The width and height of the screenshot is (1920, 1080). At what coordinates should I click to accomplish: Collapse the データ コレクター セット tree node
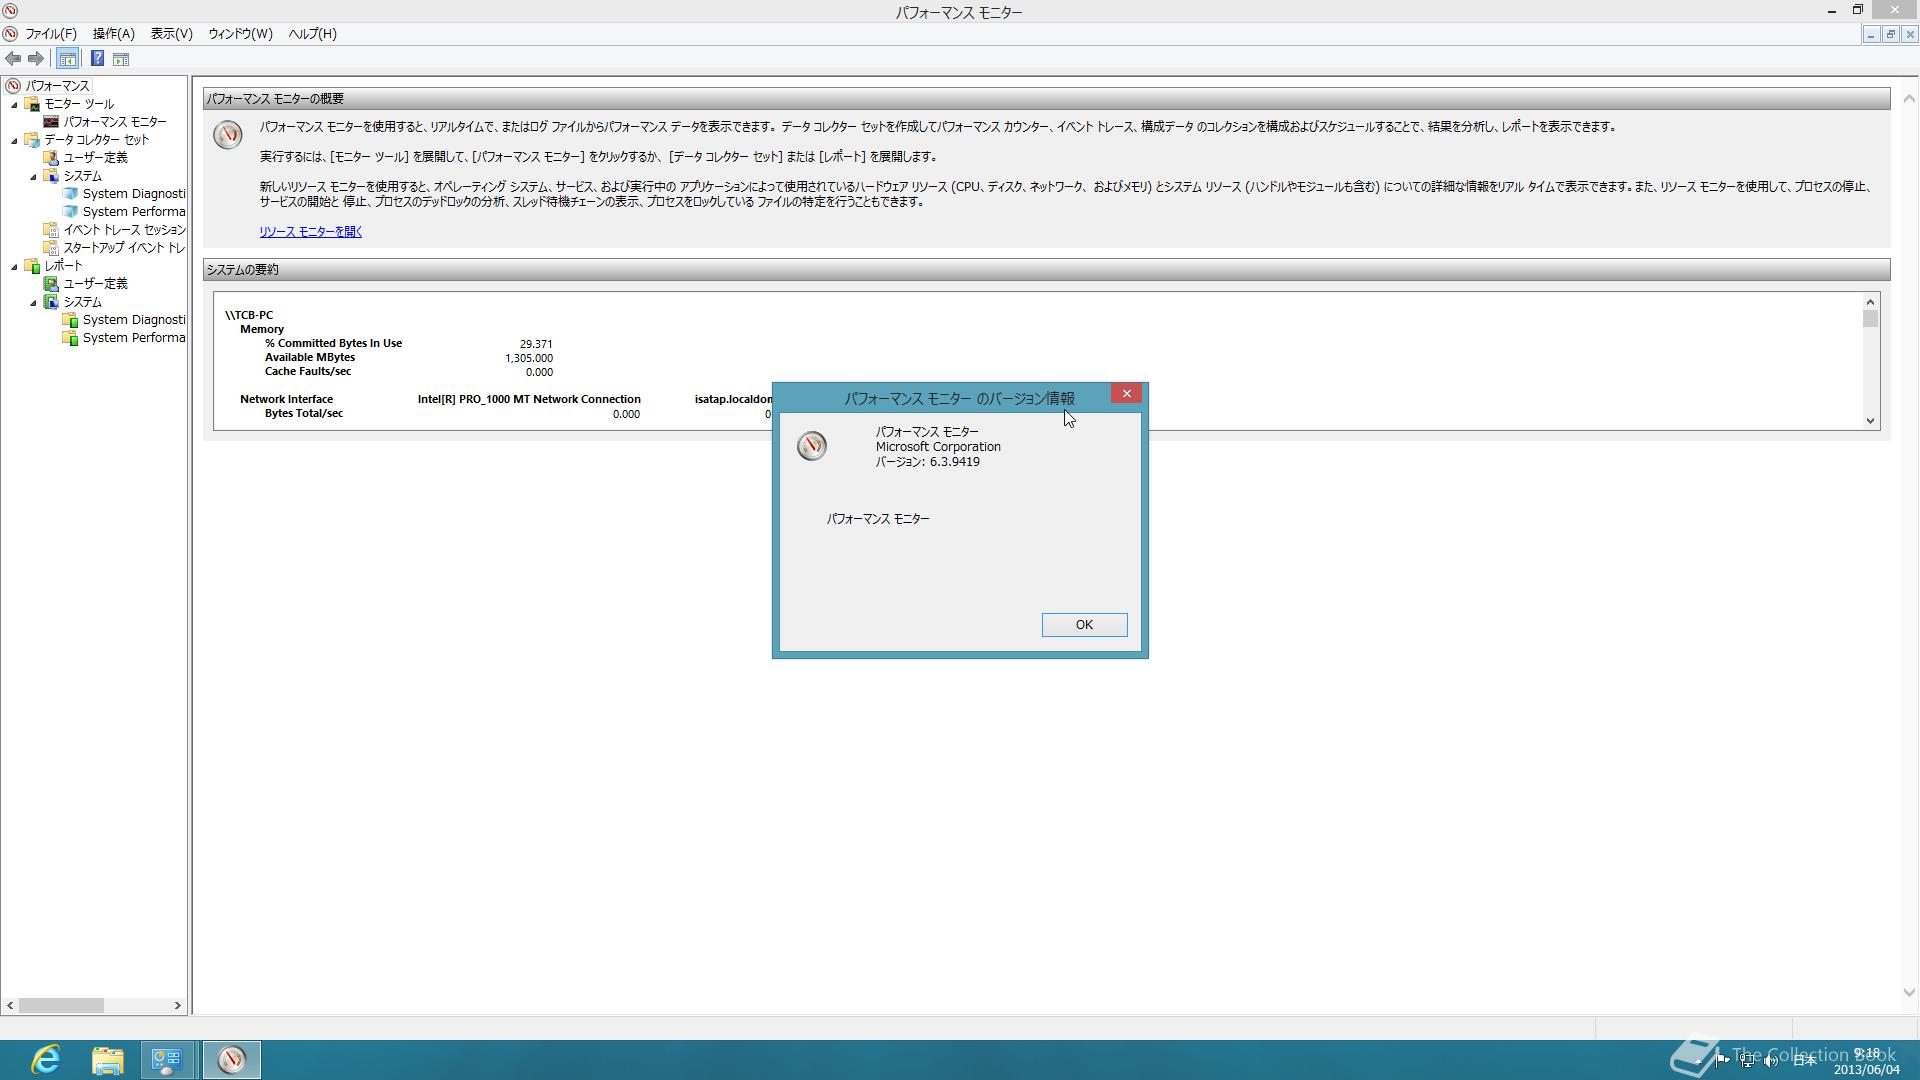15,141
